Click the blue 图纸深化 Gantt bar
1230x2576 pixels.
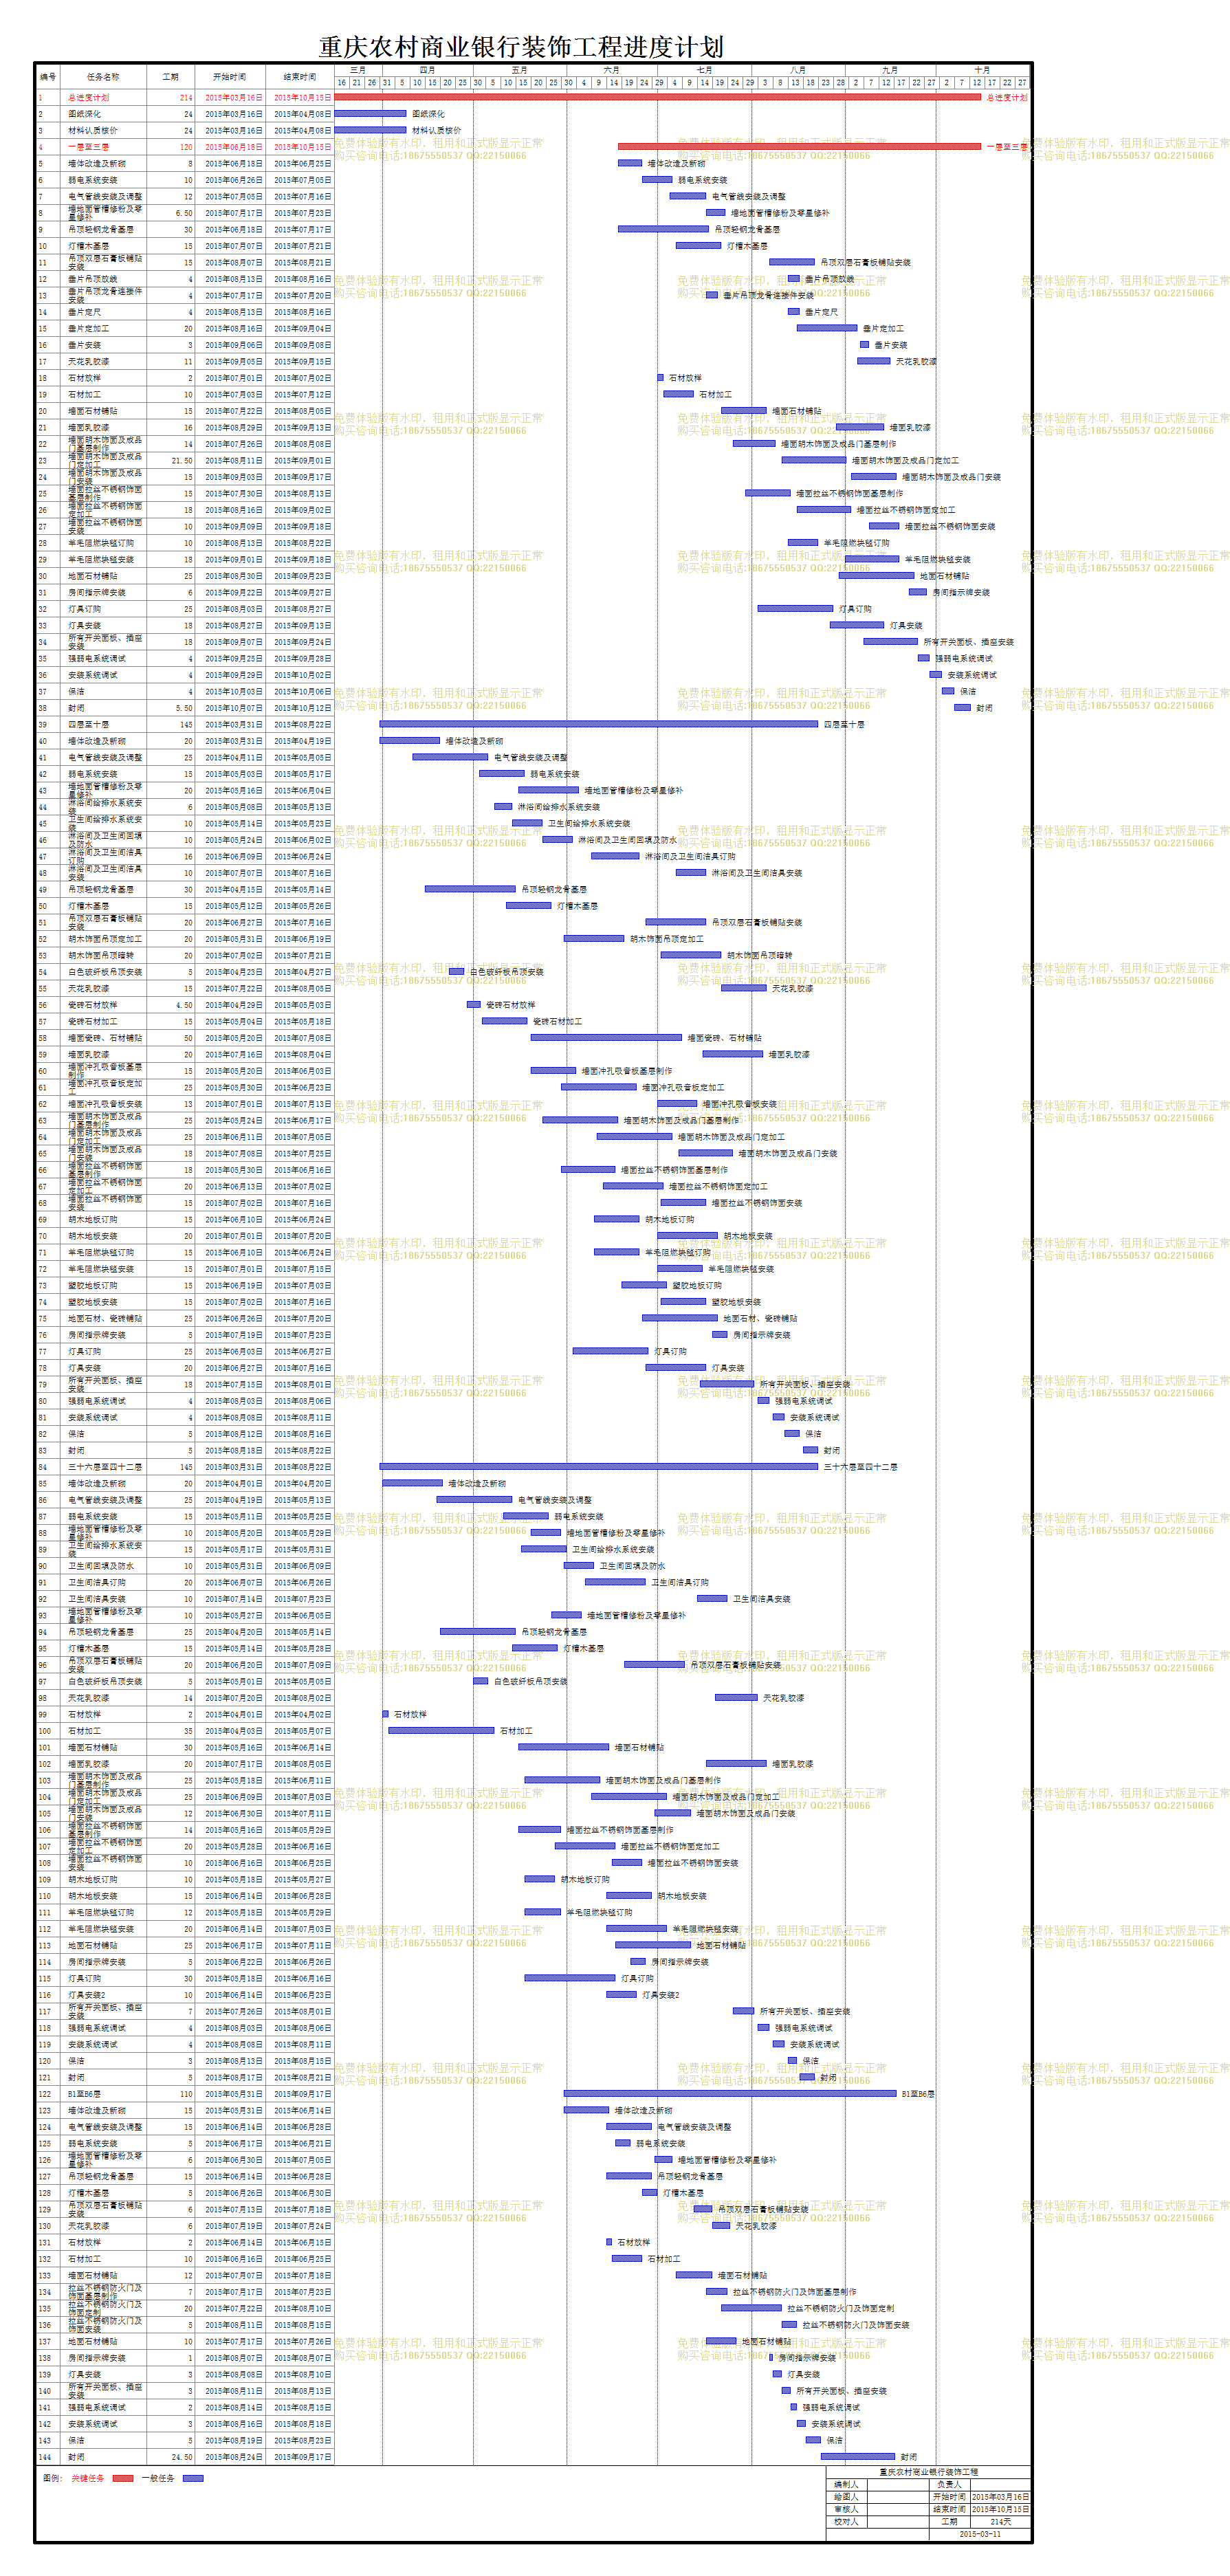coord(370,114)
